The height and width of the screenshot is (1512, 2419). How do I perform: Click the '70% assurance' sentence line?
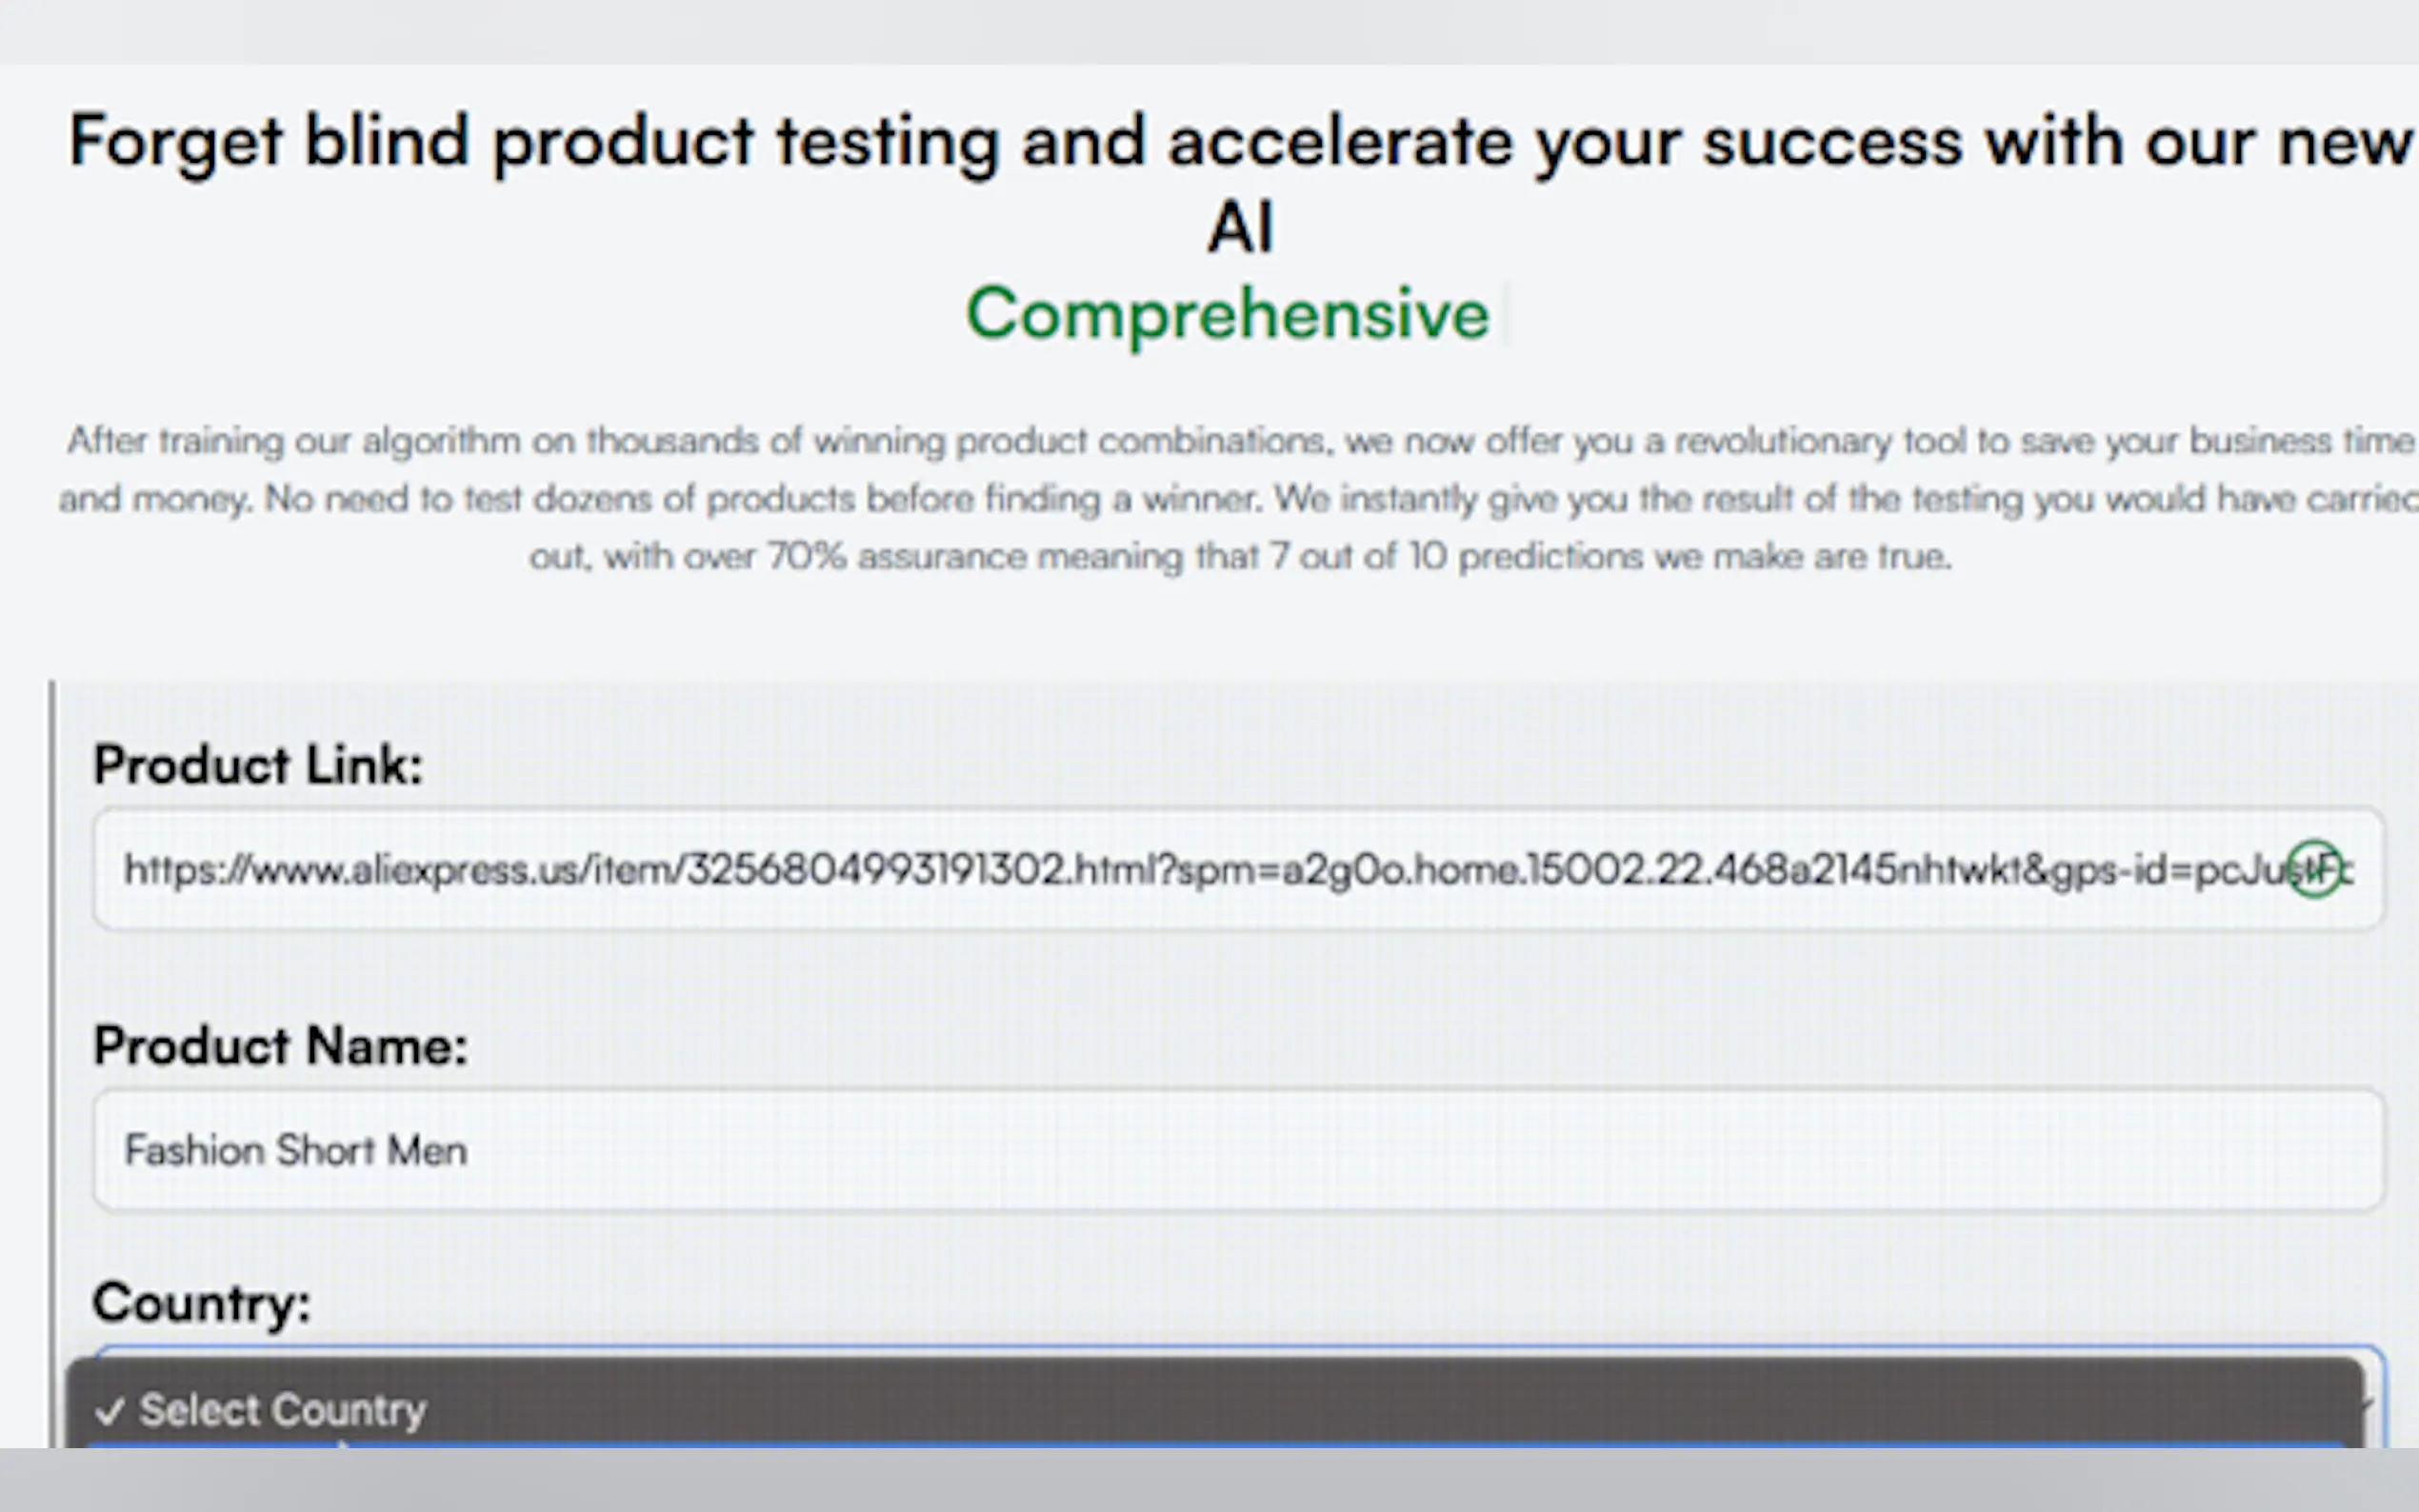(1238, 556)
